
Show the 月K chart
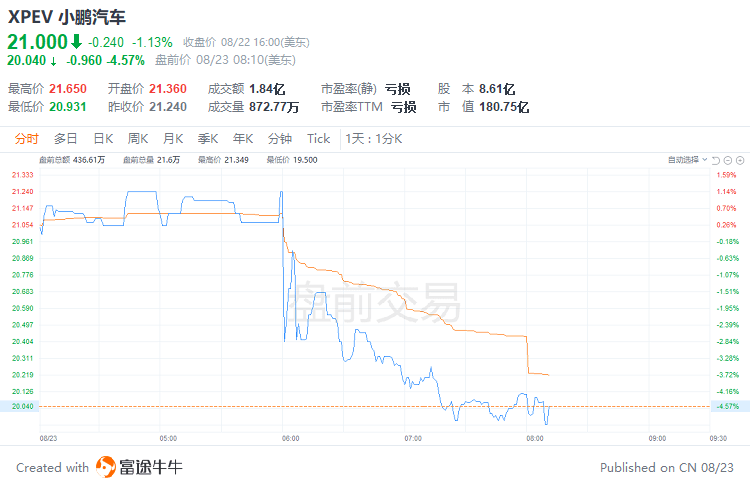pyautogui.click(x=173, y=139)
